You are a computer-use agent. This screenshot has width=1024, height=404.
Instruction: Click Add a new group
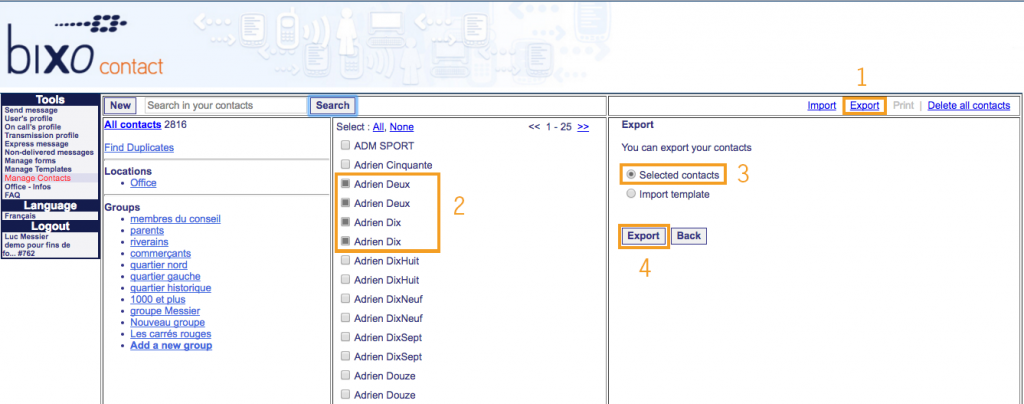[x=171, y=345]
